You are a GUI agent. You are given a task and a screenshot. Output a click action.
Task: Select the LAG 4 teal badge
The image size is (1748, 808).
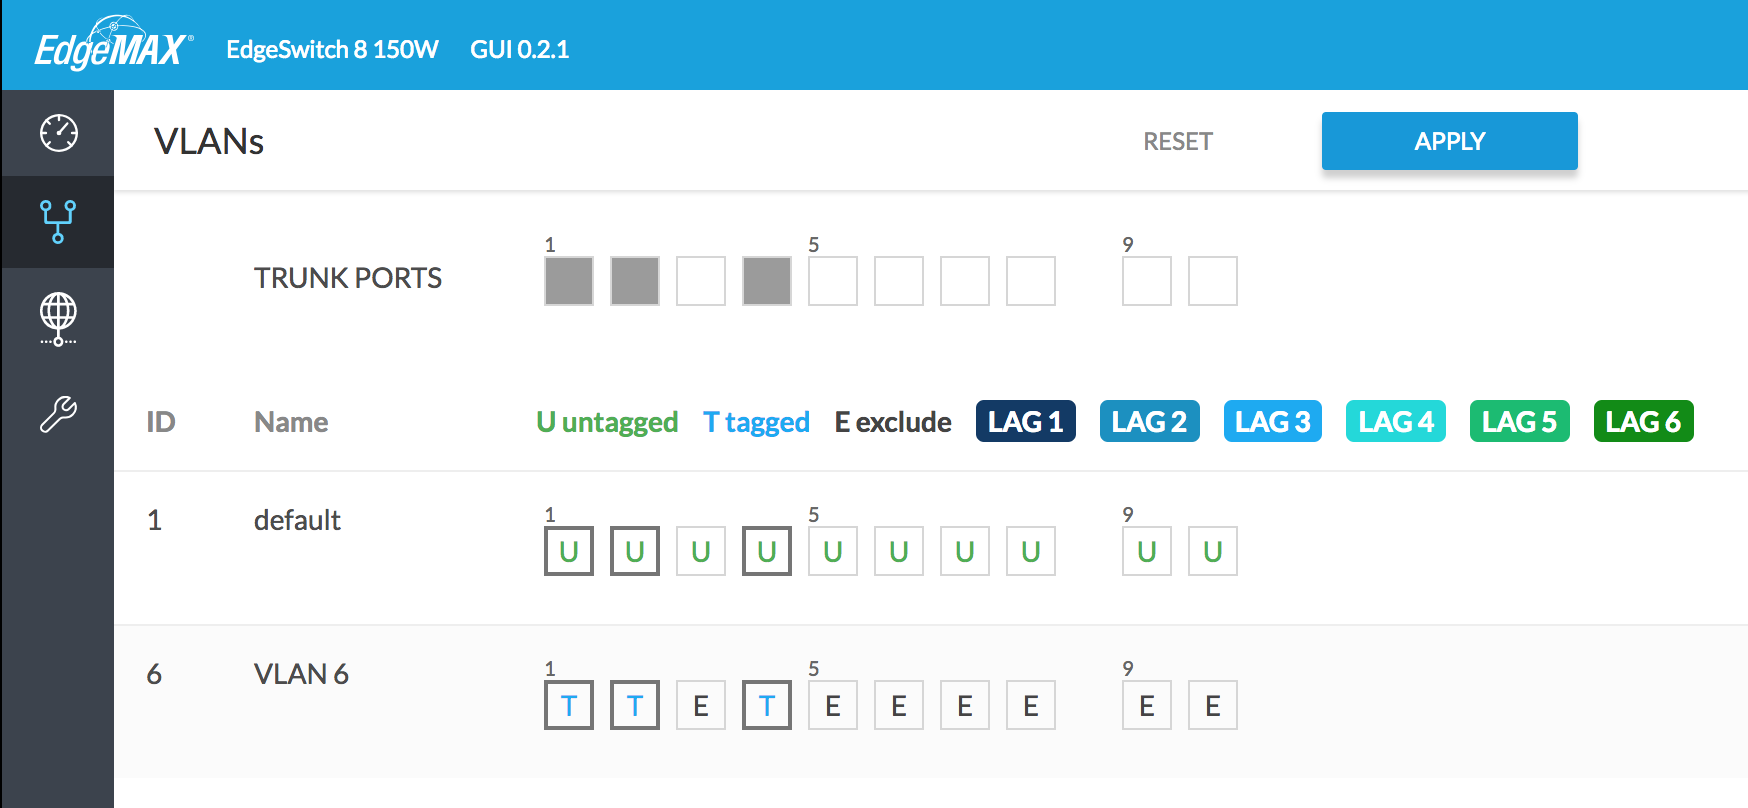coord(1396,421)
